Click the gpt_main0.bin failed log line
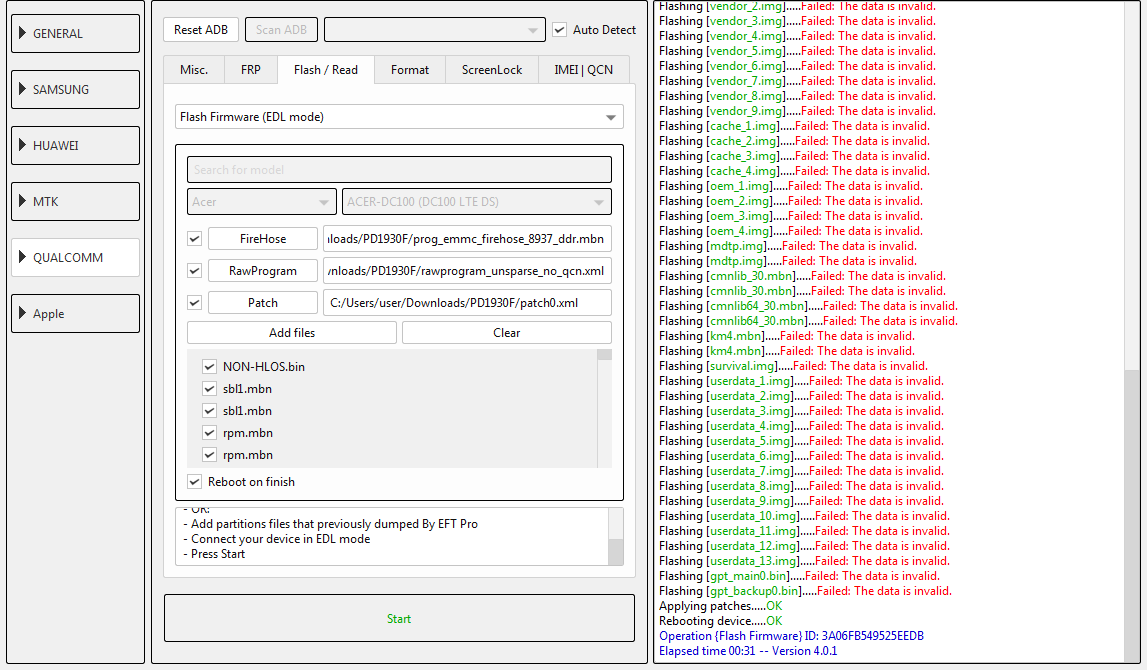This screenshot has width=1147, height=670. click(x=799, y=576)
